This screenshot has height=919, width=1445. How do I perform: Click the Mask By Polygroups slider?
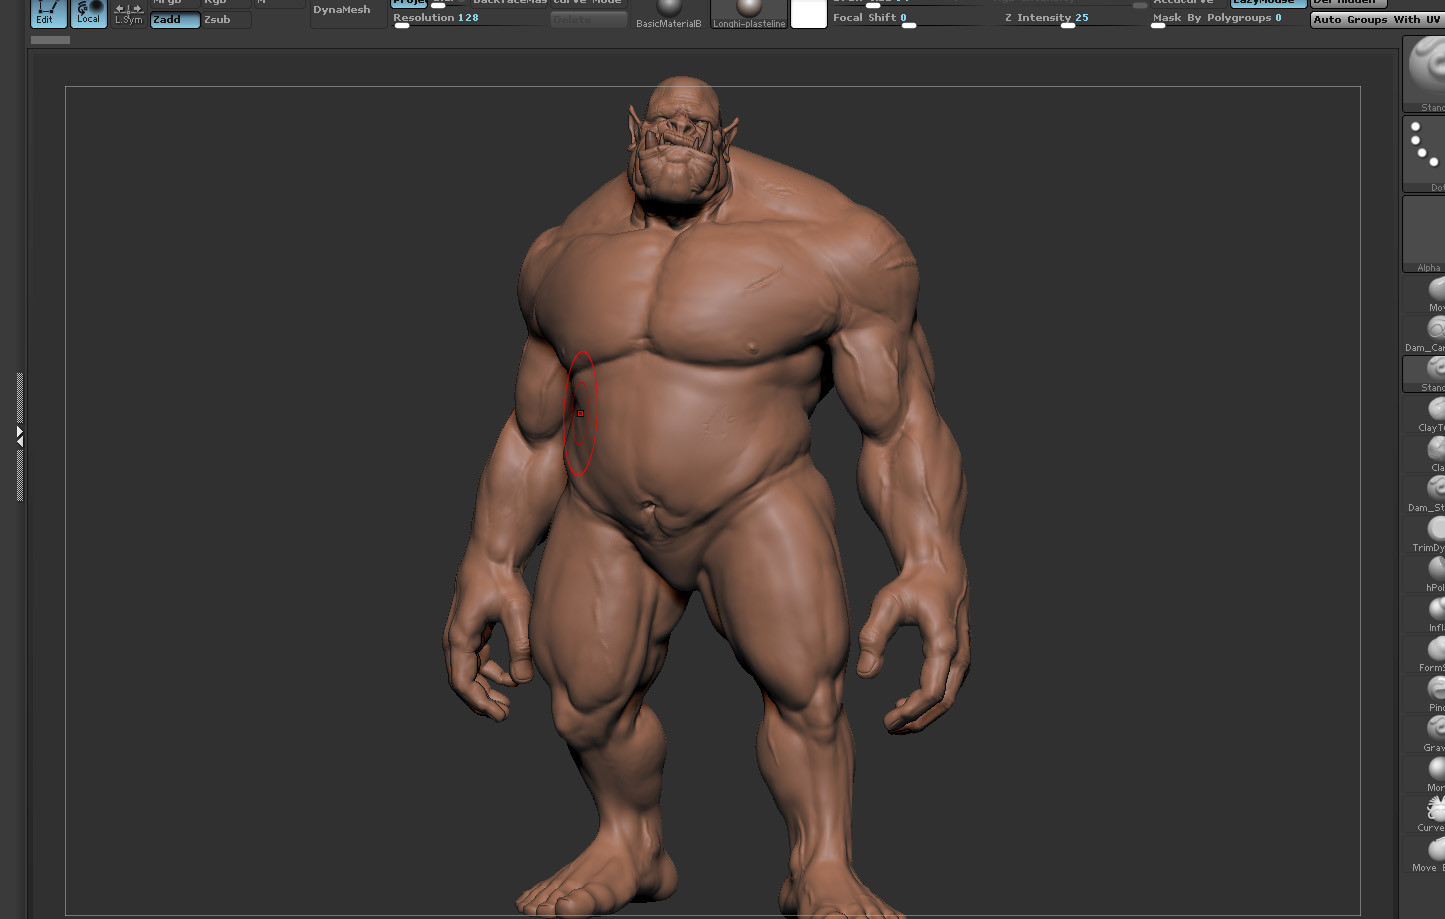(1227, 19)
